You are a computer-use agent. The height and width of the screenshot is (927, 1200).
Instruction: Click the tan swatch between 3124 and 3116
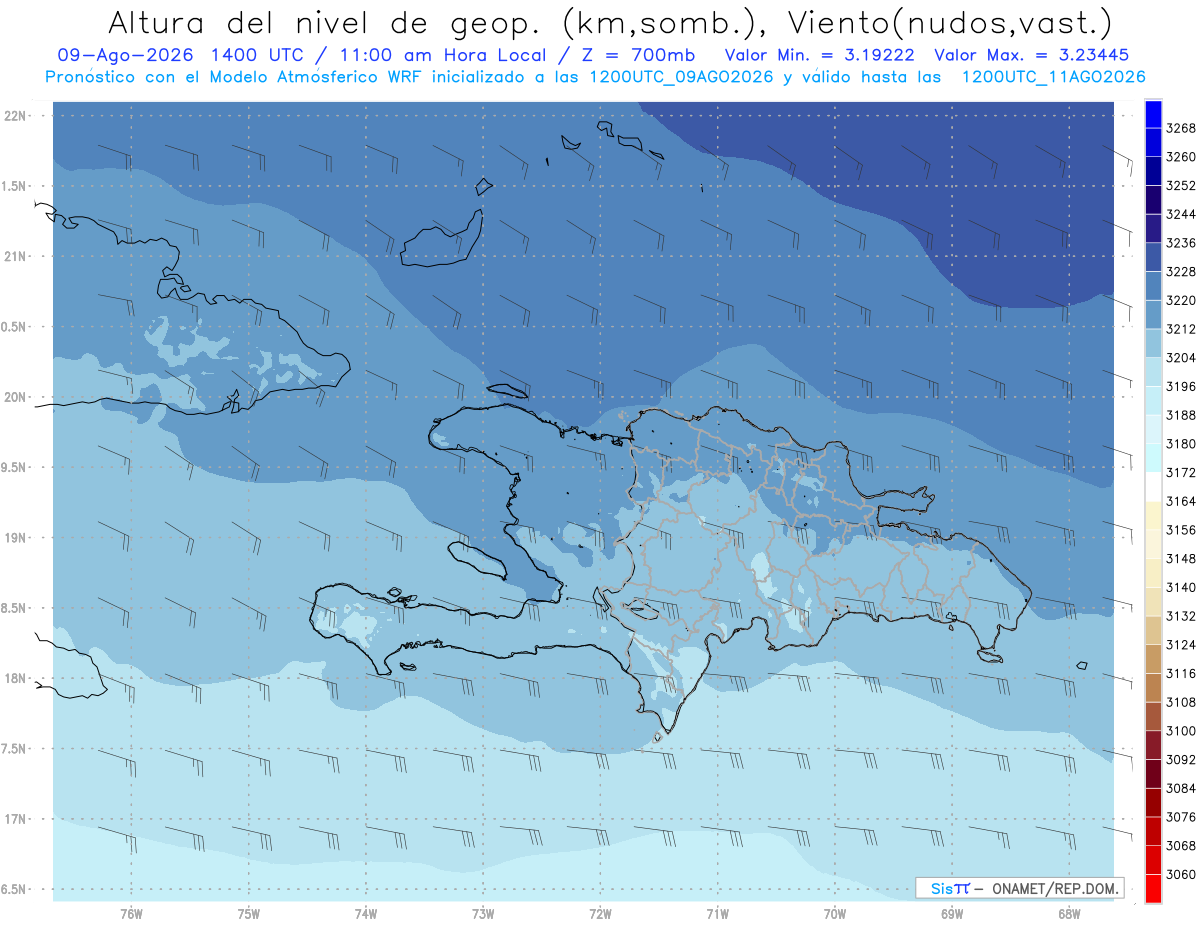click(1153, 659)
